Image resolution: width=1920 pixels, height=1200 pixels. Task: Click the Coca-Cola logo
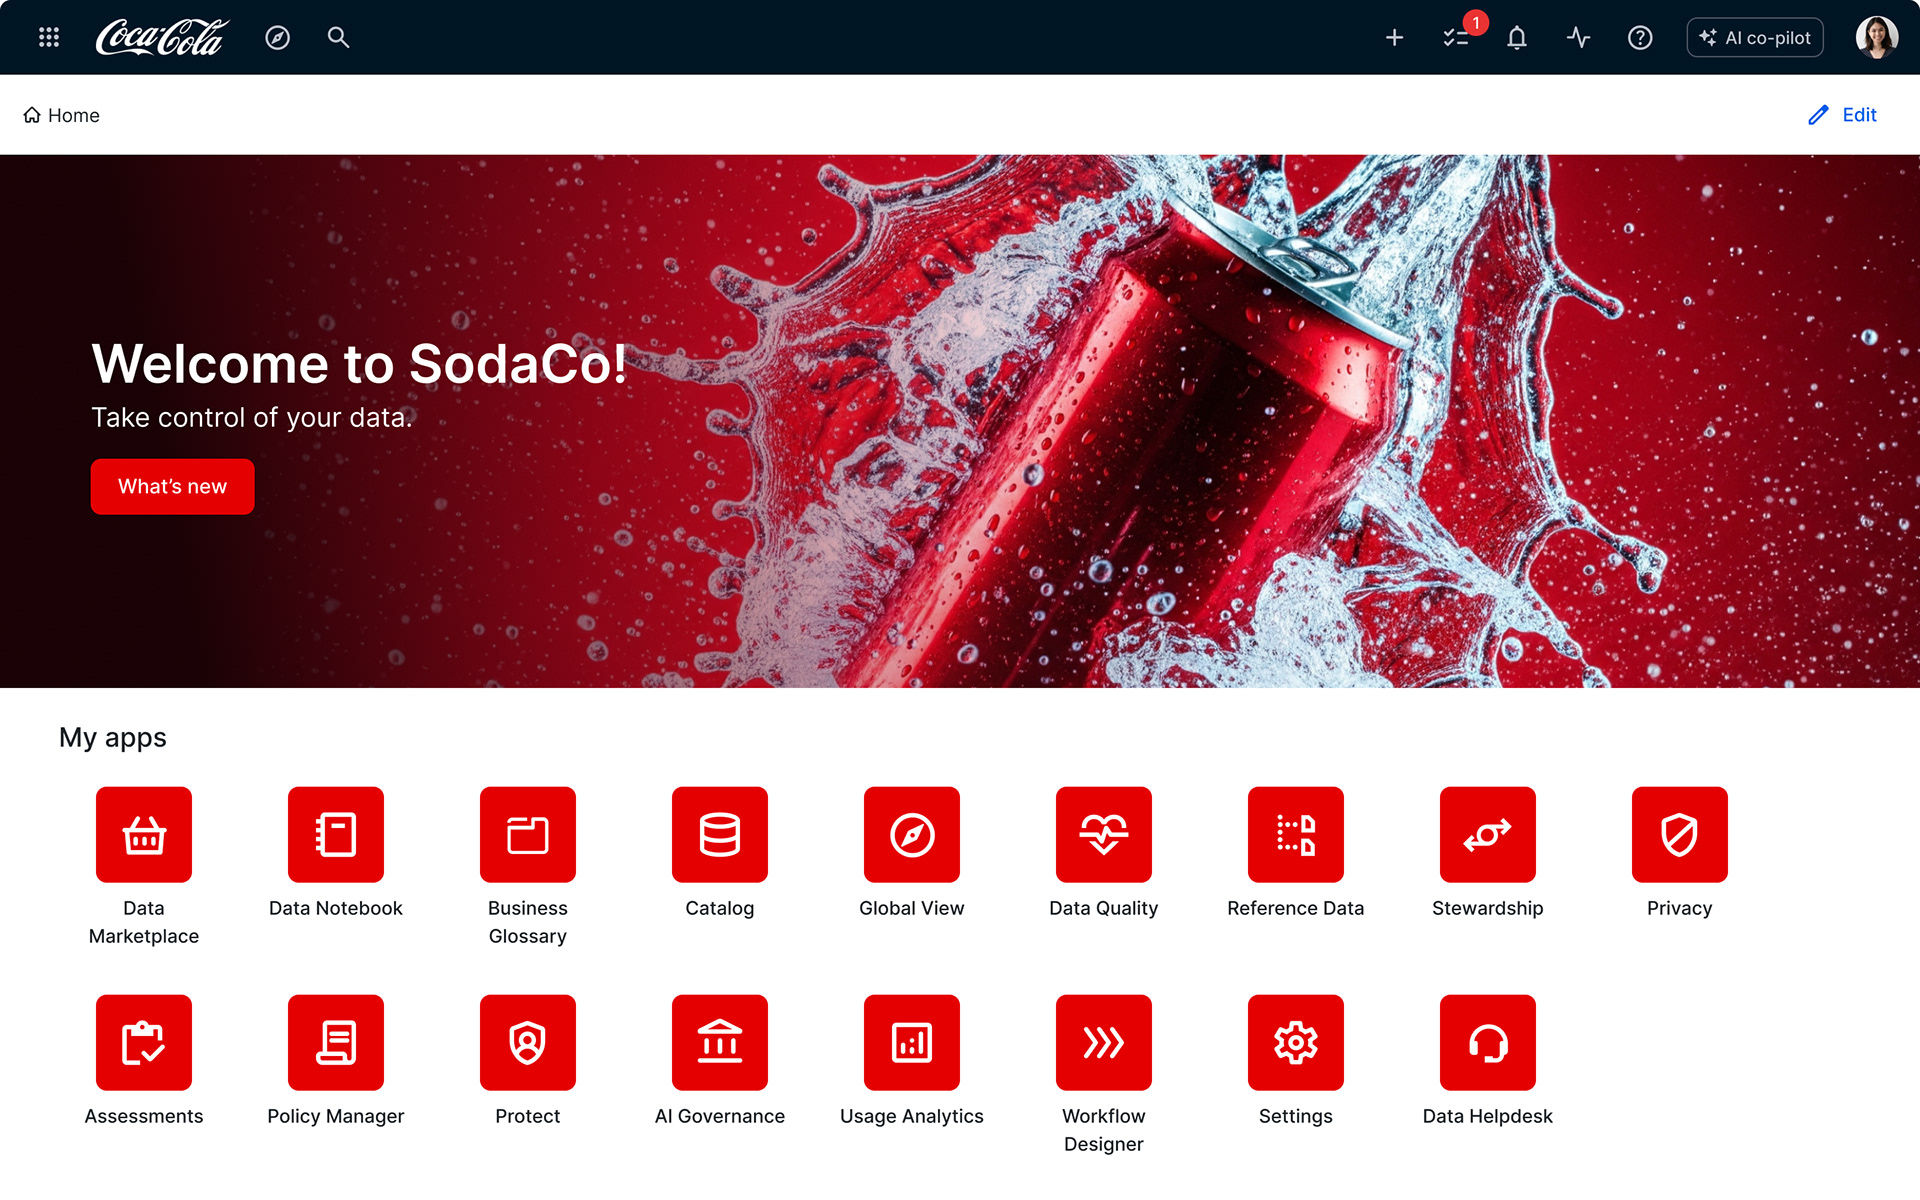(x=162, y=37)
